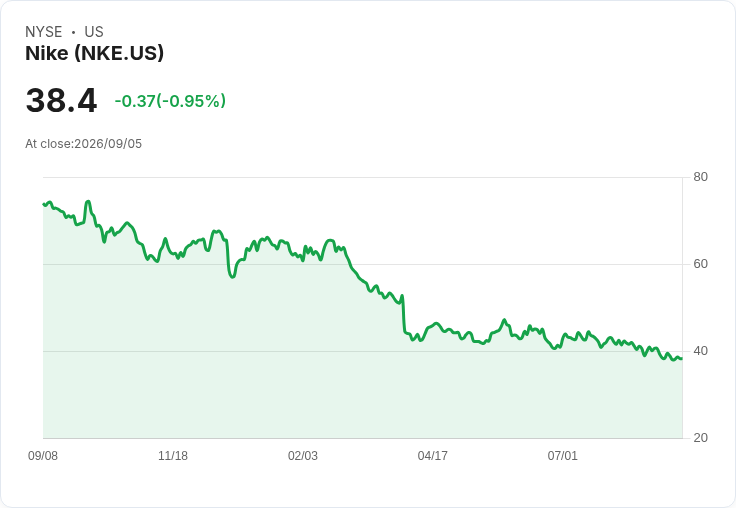Click the -0.37(-0.95%) change indicator
This screenshot has height=508, width=736.
tap(170, 101)
